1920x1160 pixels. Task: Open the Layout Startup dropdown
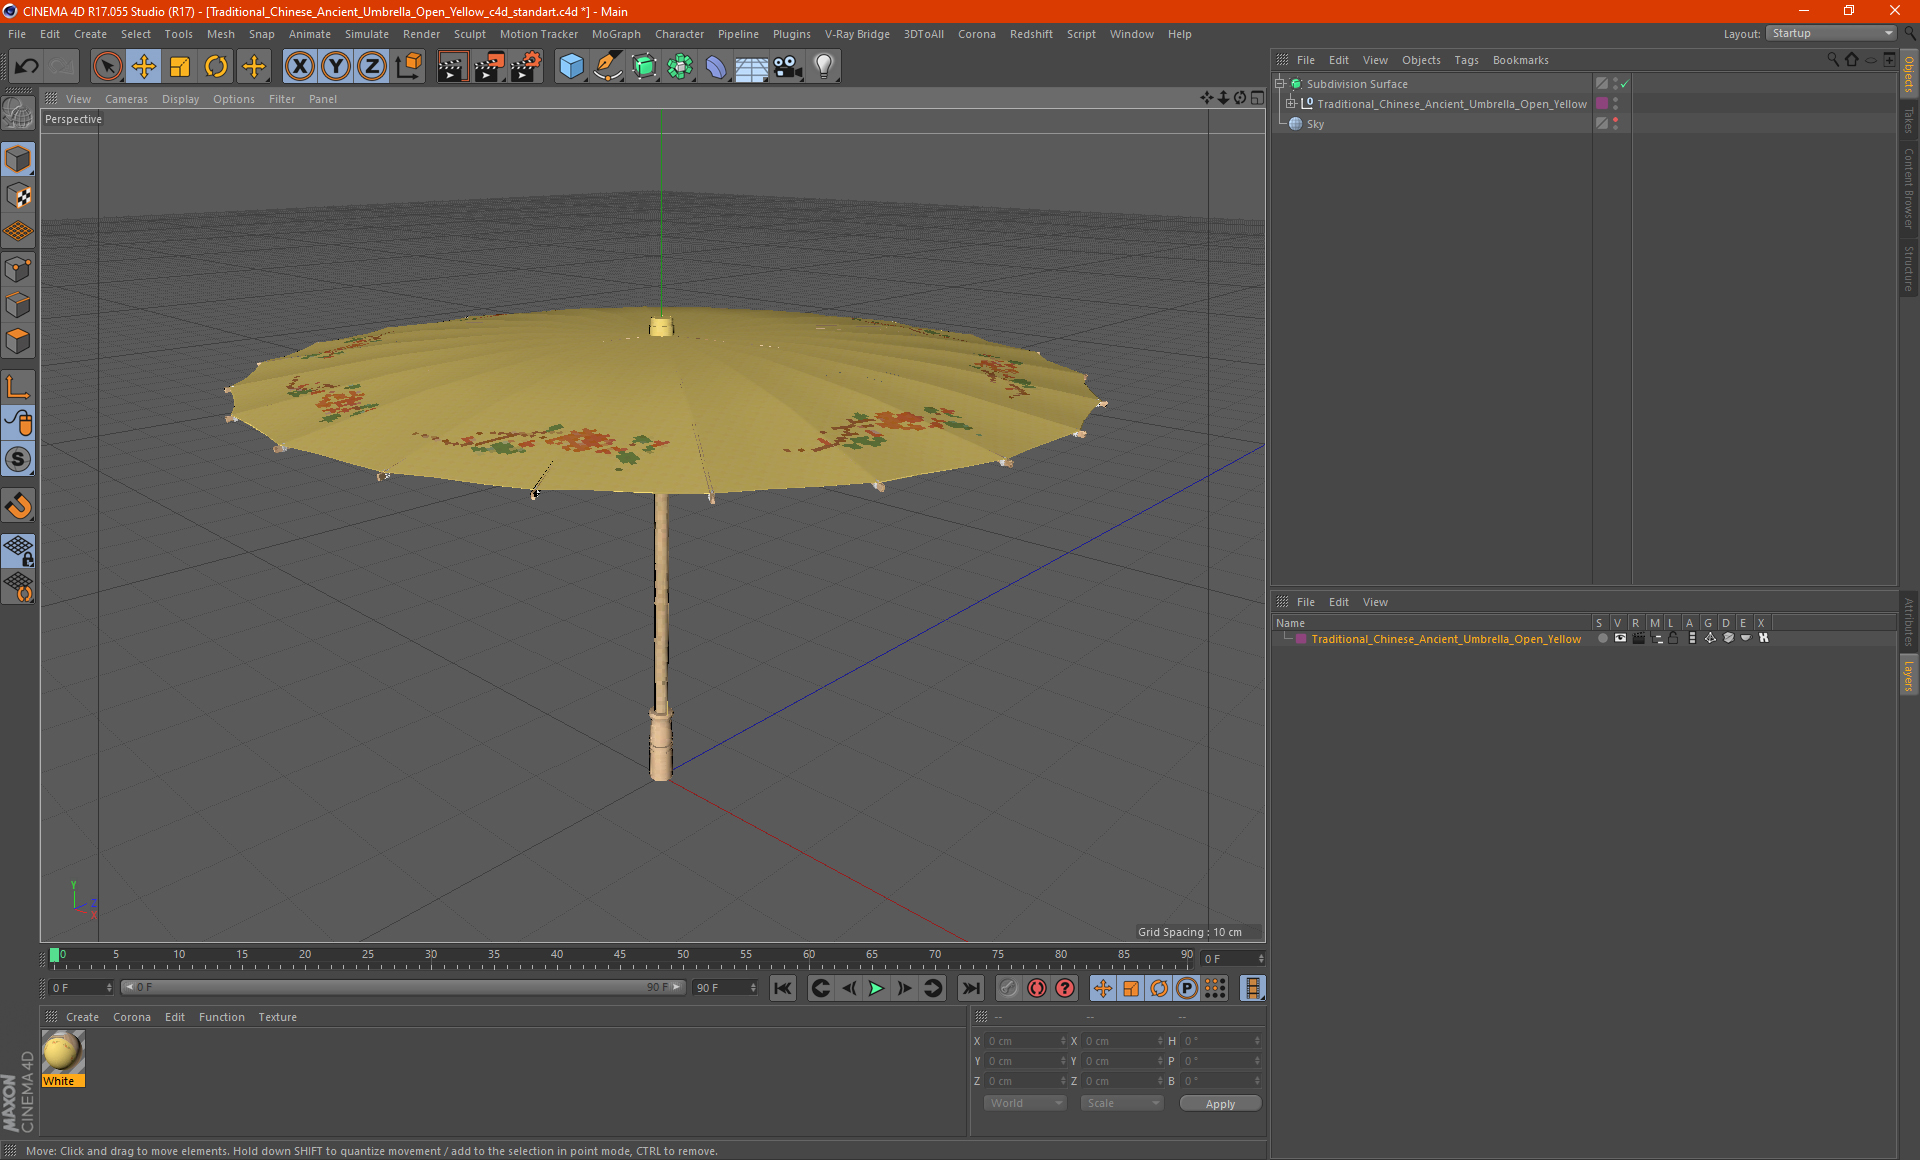[1832, 34]
